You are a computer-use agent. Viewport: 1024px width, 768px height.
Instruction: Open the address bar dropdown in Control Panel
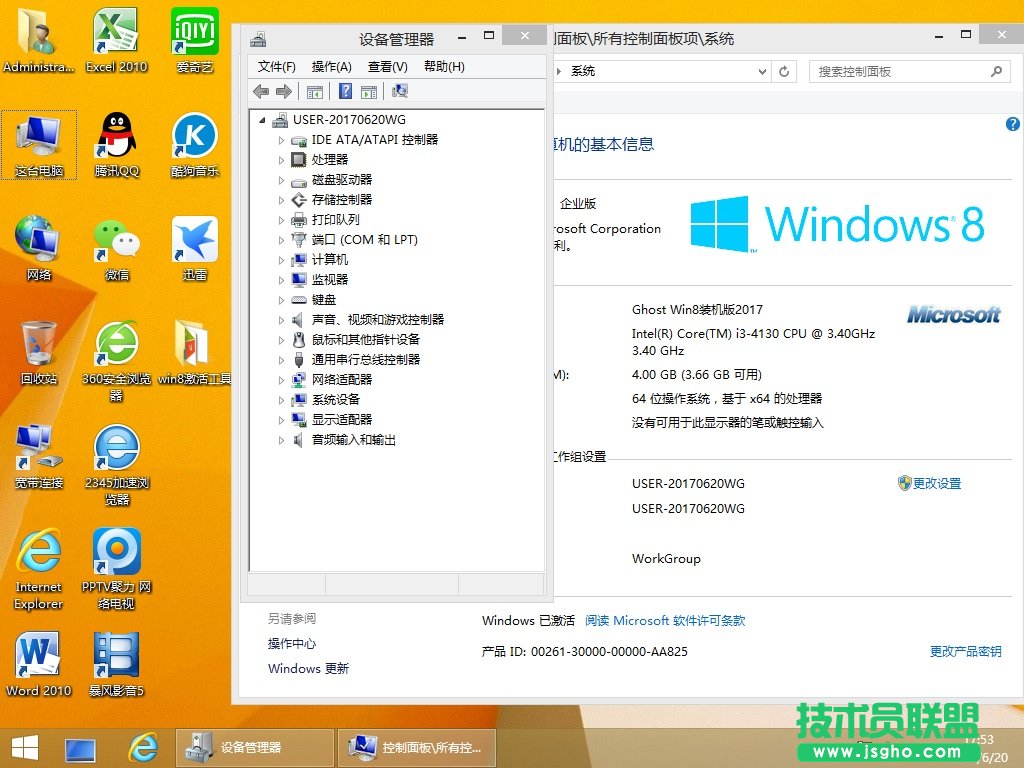point(762,72)
